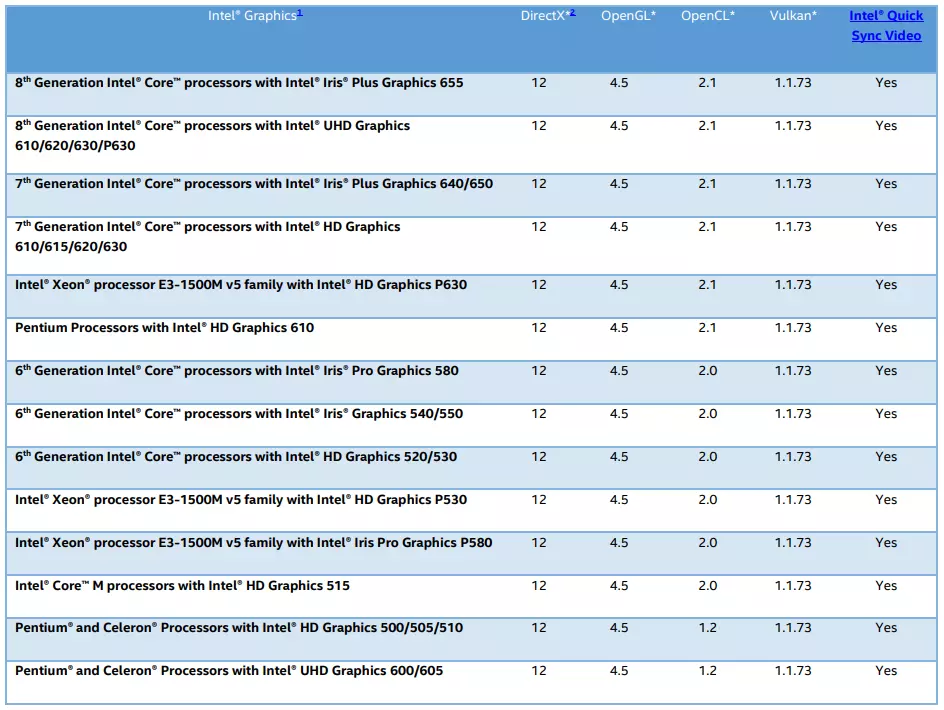
Task: Select OpenCL 2.0 in Xeon P530 row
Action: point(707,500)
